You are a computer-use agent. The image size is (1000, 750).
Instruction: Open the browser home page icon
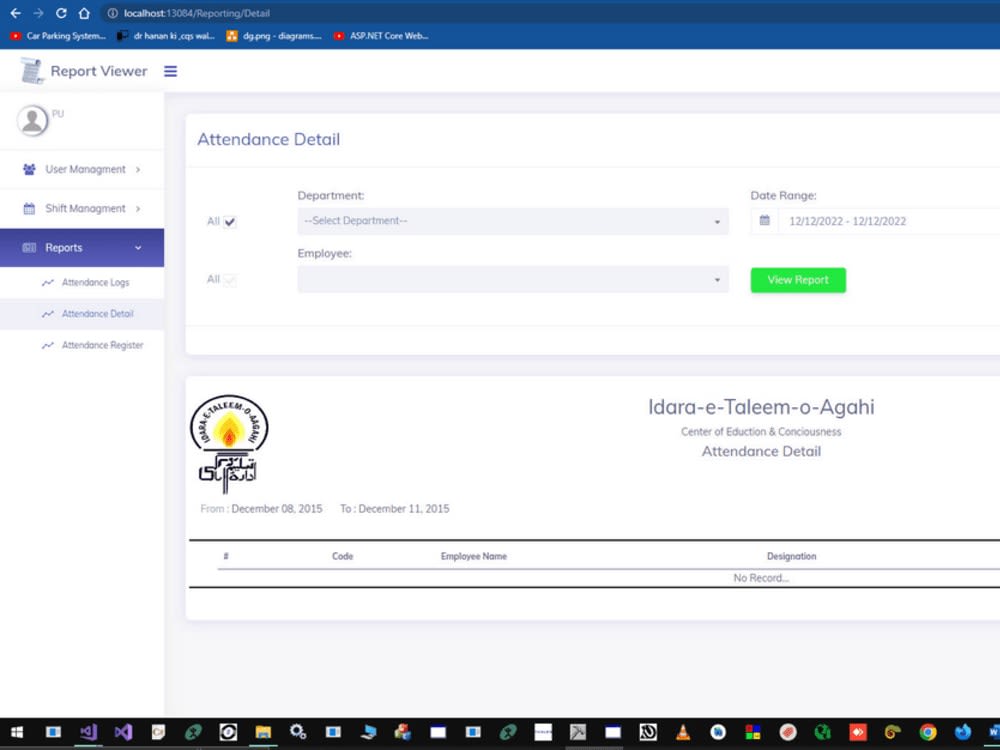pyautogui.click(x=84, y=13)
